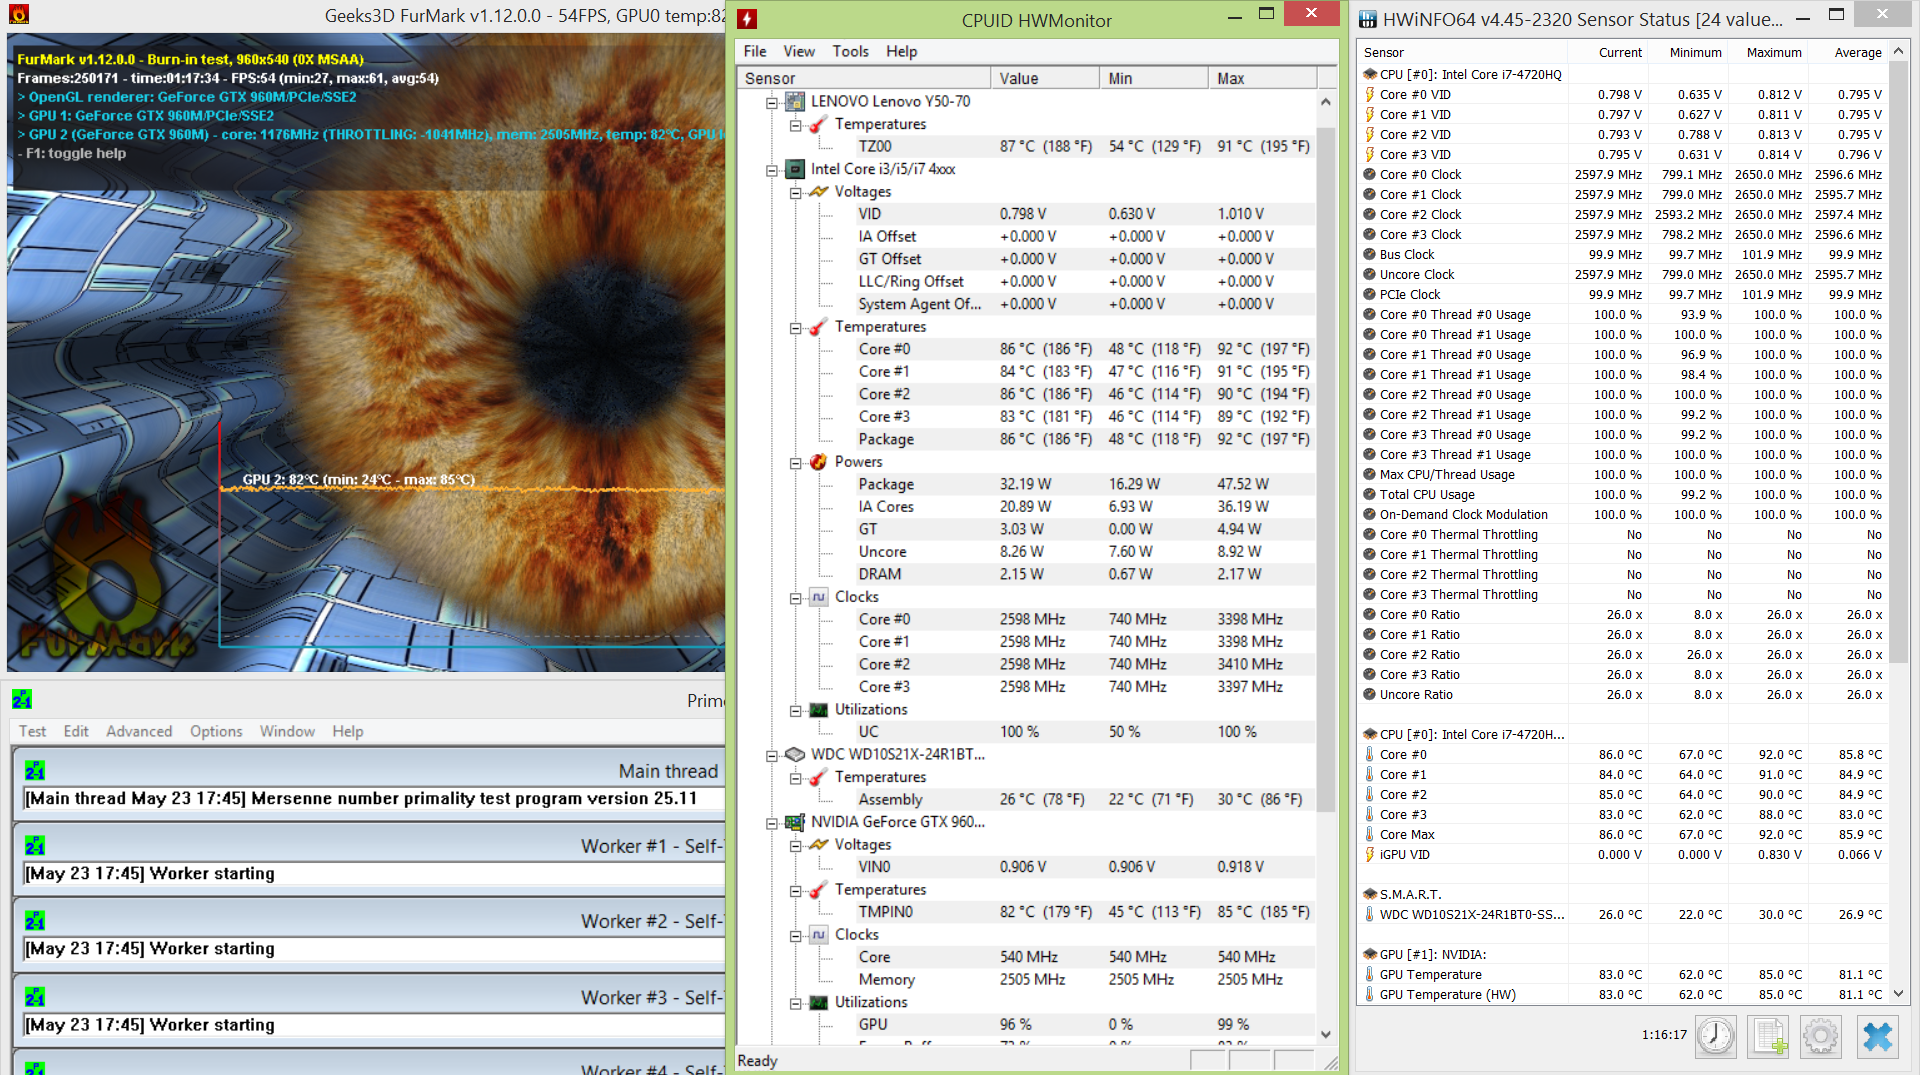The height and width of the screenshot is (1075, 1920).
Task: Collapse the WDC WD10S21X drive node
Action: click(772, 755)
